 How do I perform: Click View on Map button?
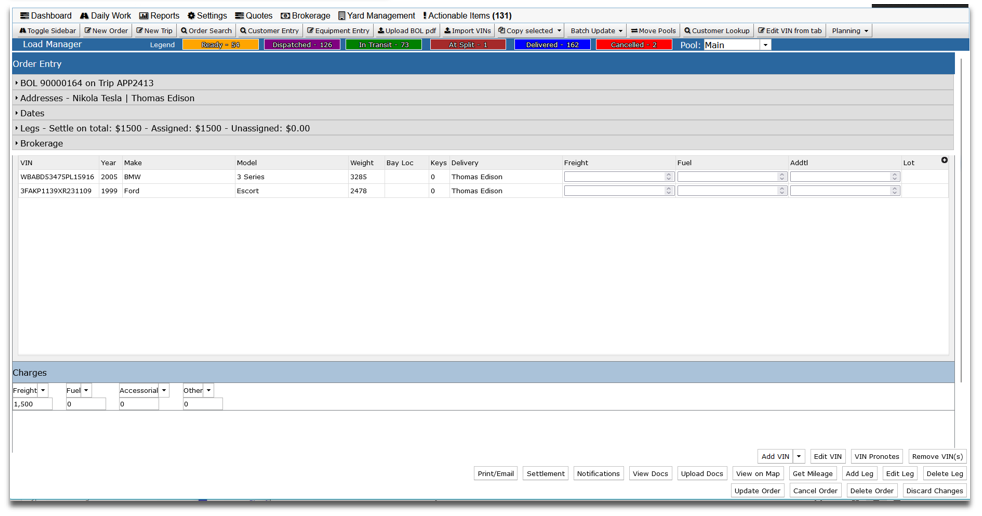(x=758, y=473)
